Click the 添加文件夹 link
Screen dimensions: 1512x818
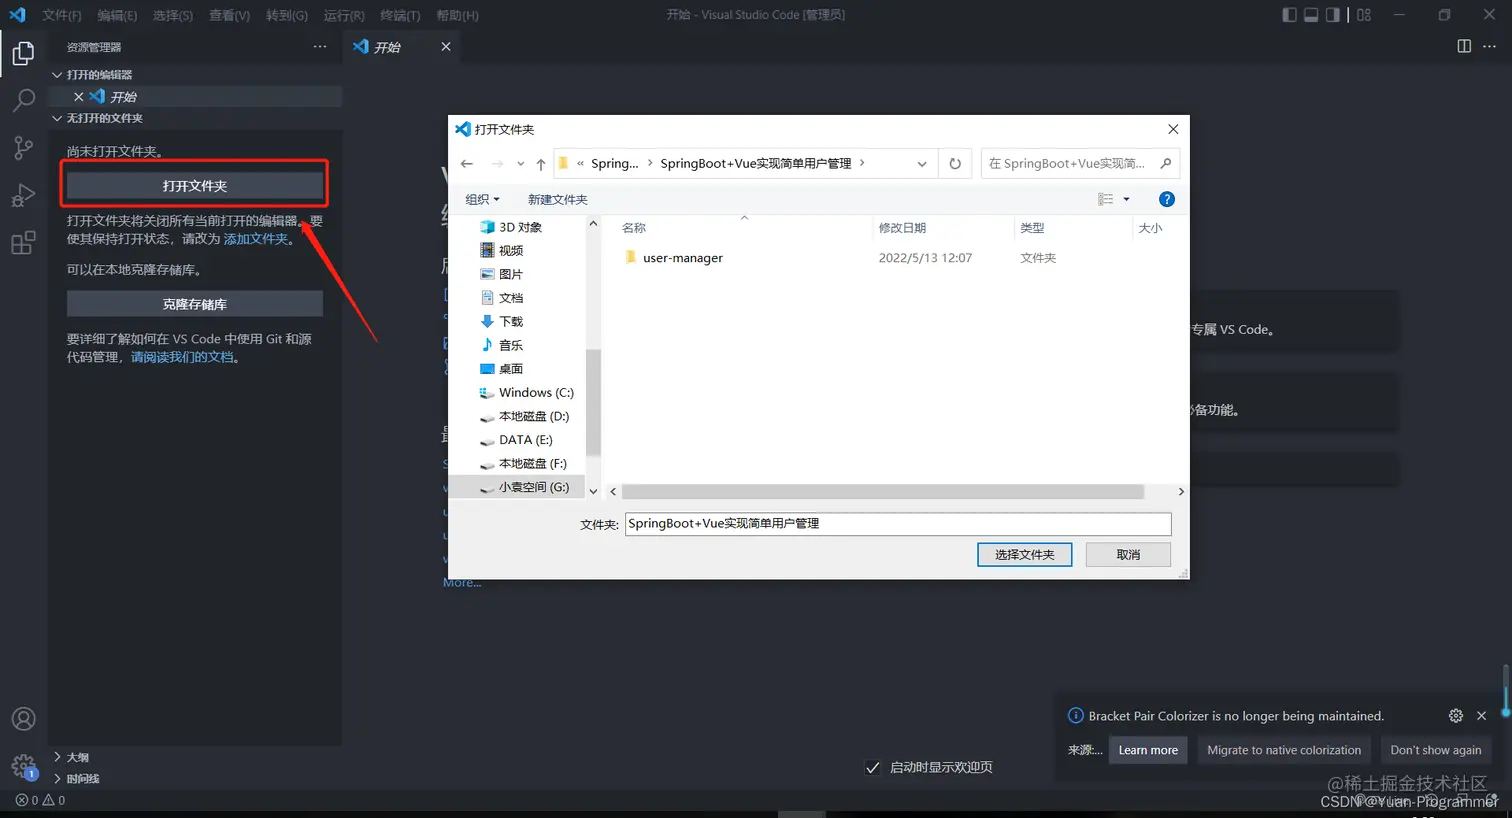tap(256, 239)
